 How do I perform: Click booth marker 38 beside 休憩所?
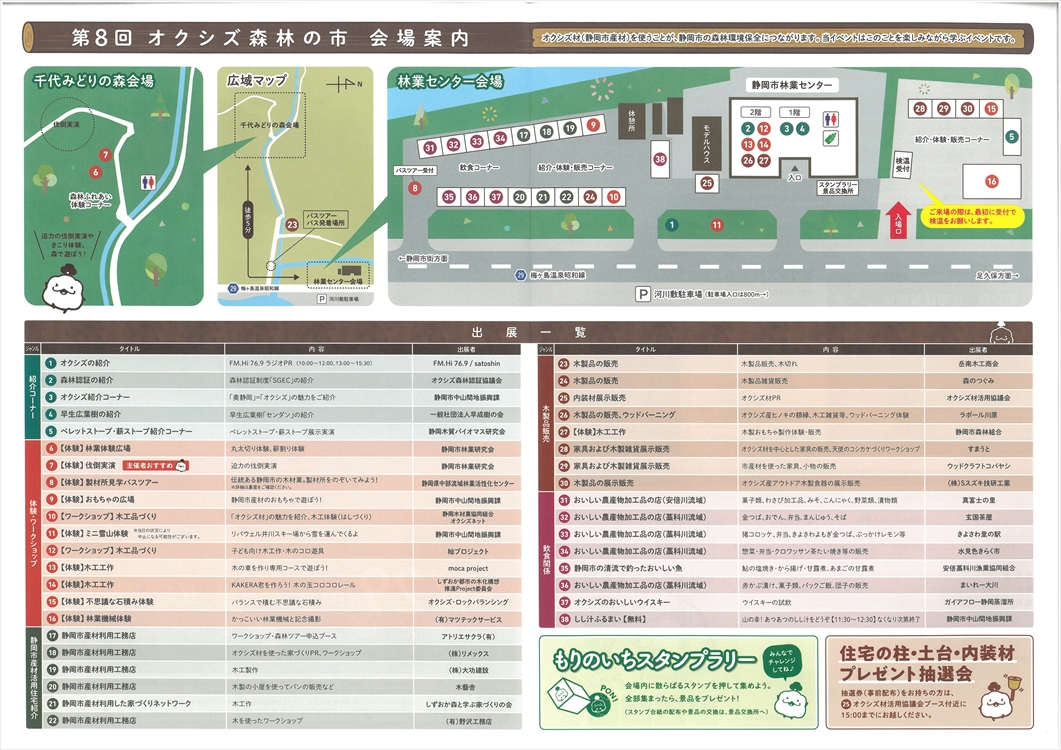tap(660, 159)
